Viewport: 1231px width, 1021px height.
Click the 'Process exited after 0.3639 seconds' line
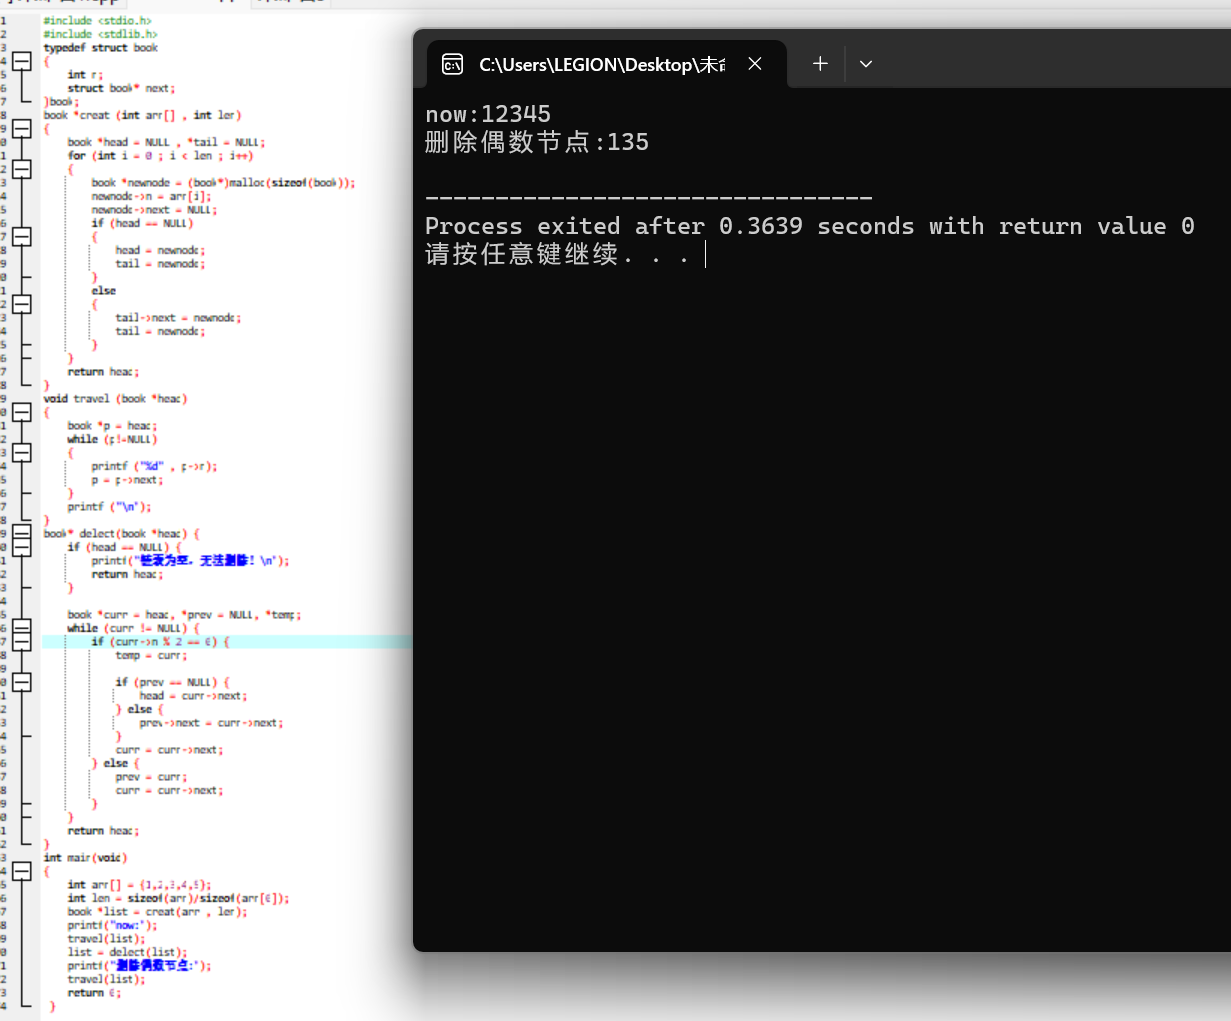(810, 226)
